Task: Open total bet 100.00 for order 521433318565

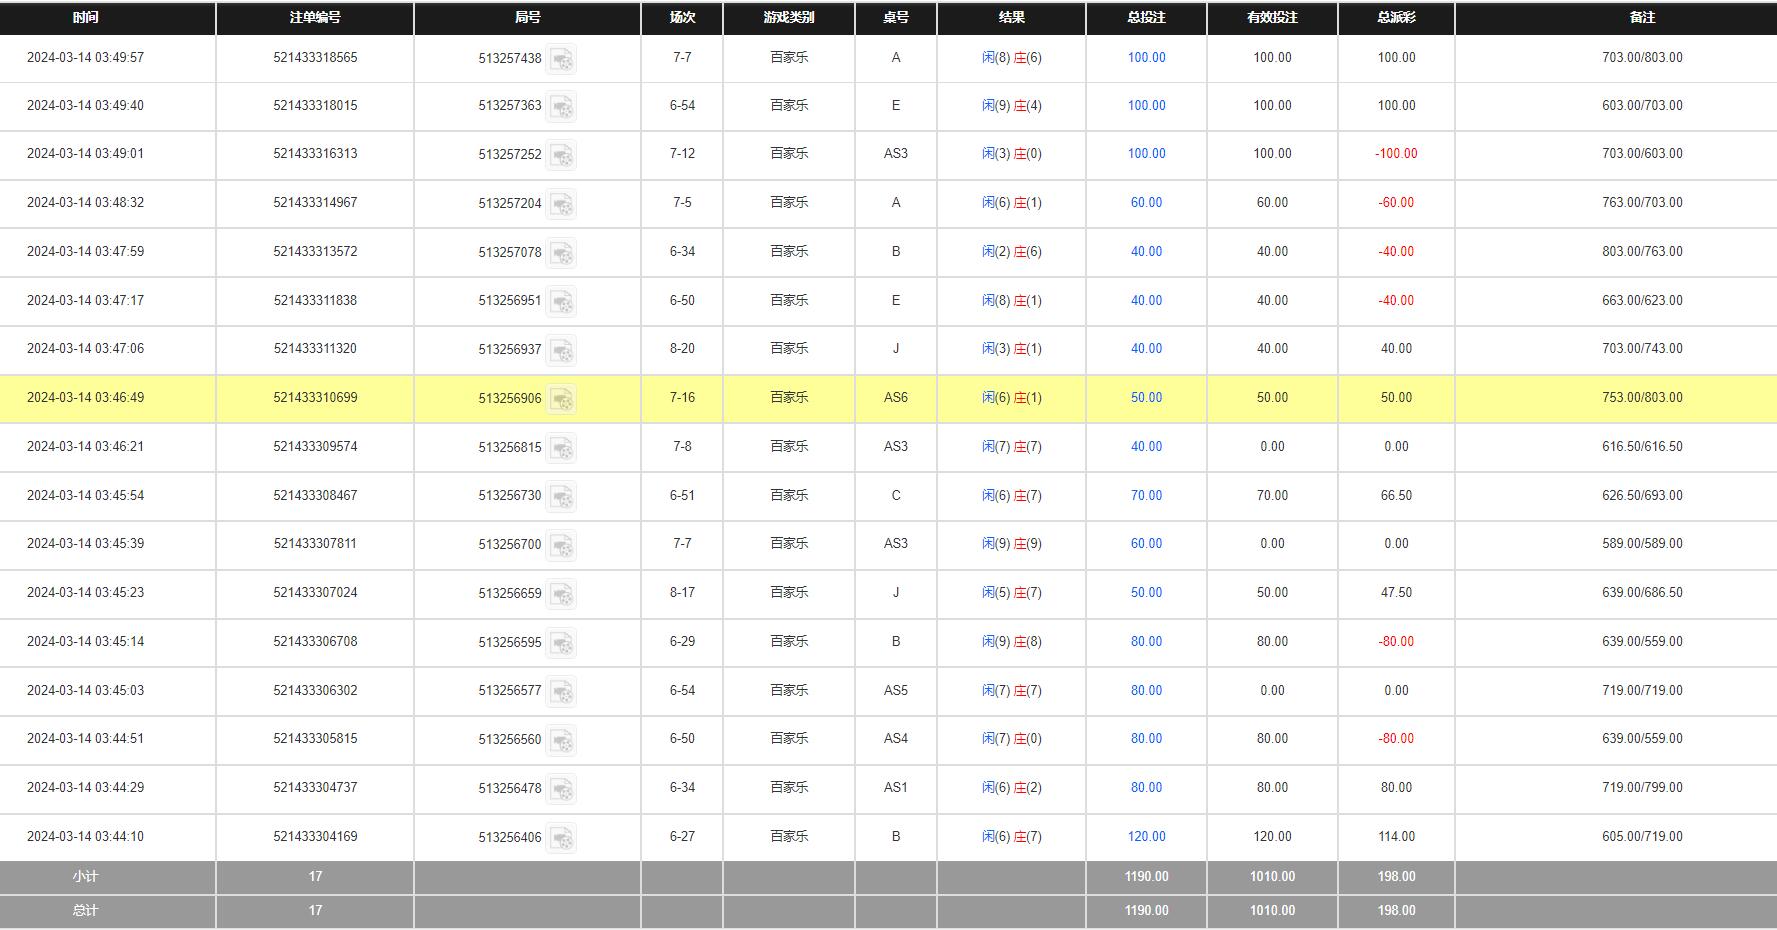Action: (x=1146, y=58)
